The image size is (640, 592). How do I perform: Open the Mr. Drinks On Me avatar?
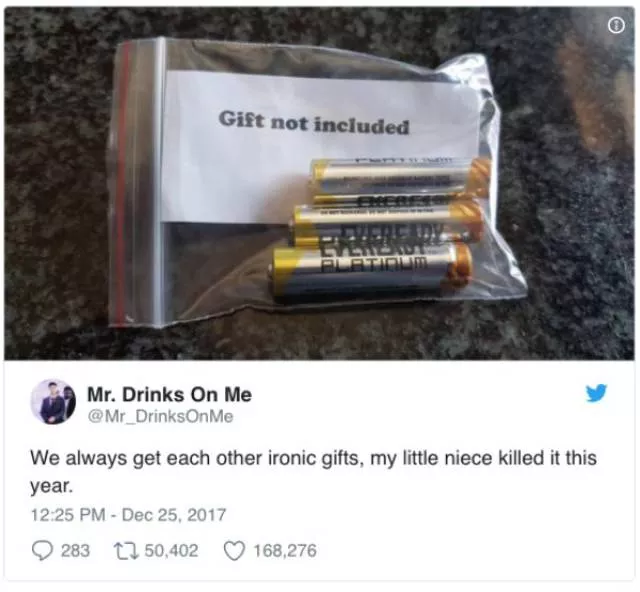(53, 402)
